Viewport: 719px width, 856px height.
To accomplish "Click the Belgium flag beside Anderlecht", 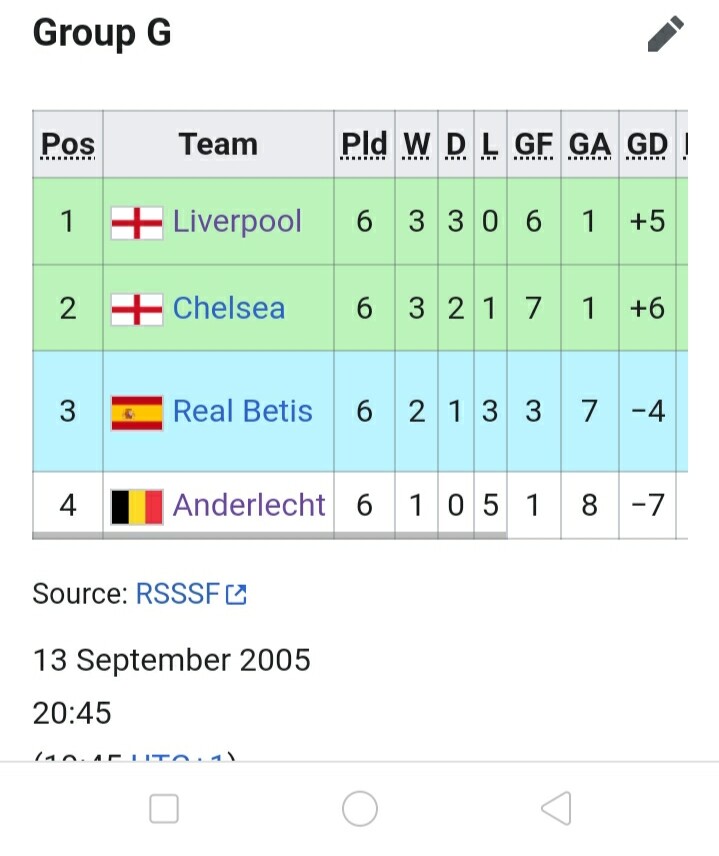I will click(x=136, y=507).
